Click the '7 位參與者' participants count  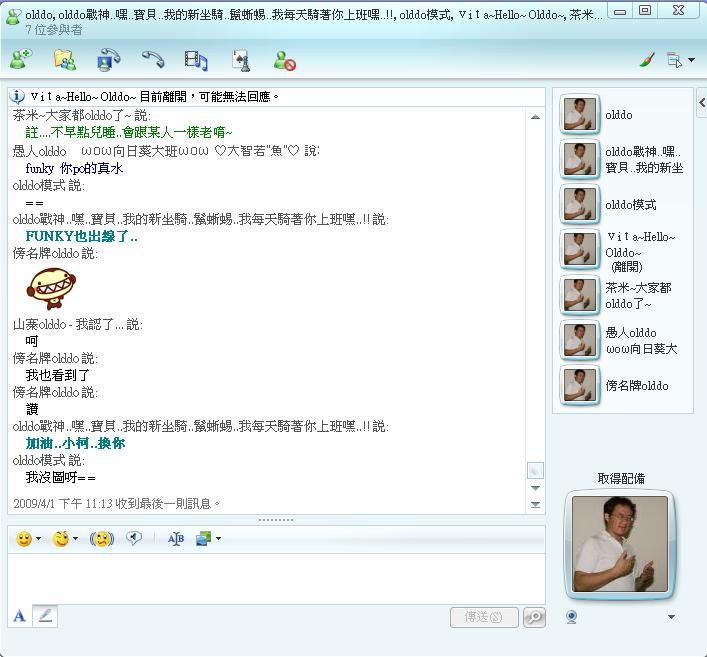(x=54, y=30)
